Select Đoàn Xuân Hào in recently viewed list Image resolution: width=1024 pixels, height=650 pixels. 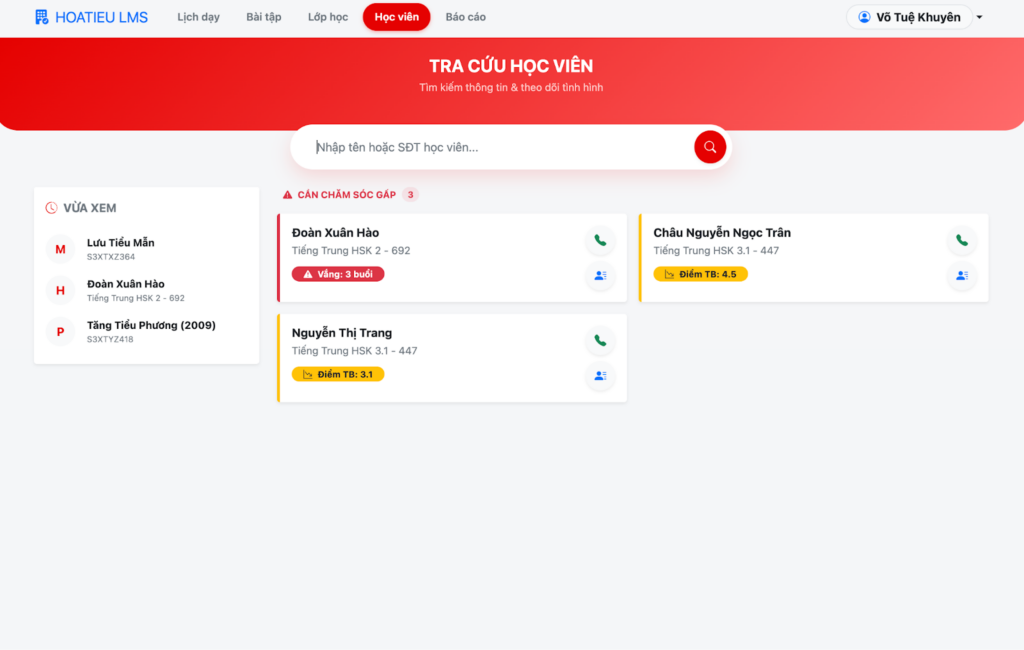(x=125, y=290)
